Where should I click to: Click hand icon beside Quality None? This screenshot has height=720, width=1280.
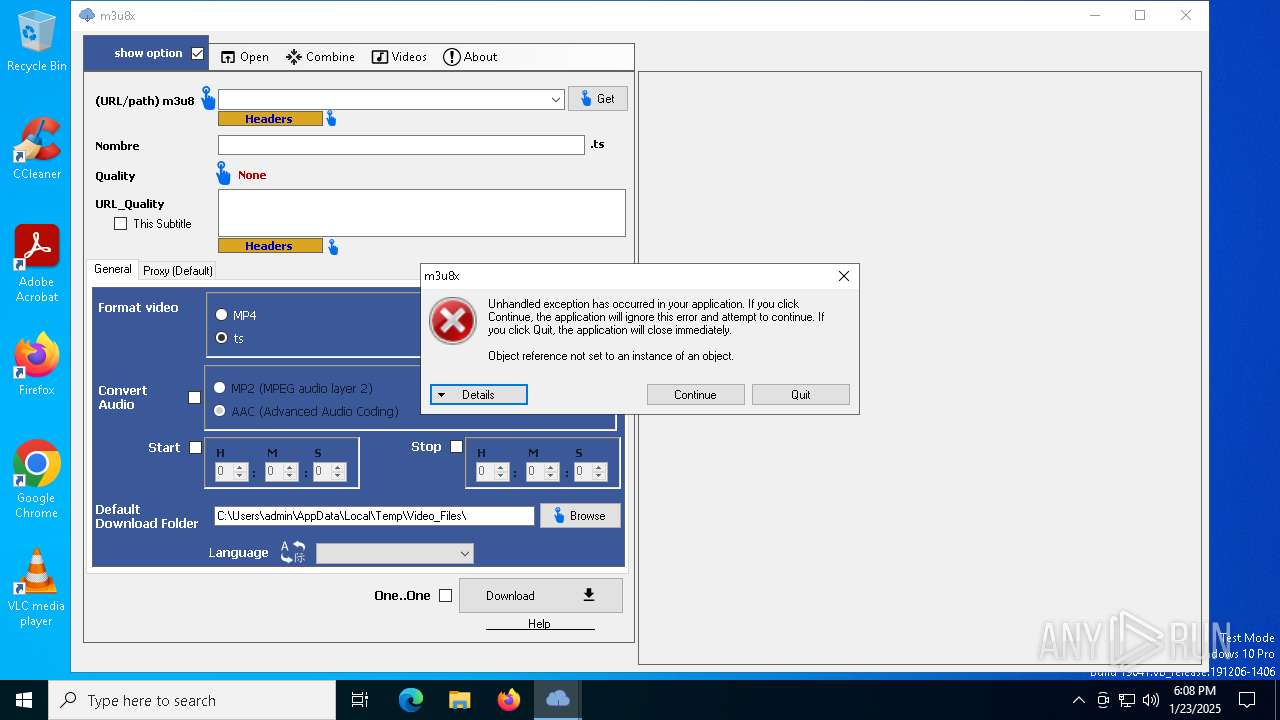point(223,174)
